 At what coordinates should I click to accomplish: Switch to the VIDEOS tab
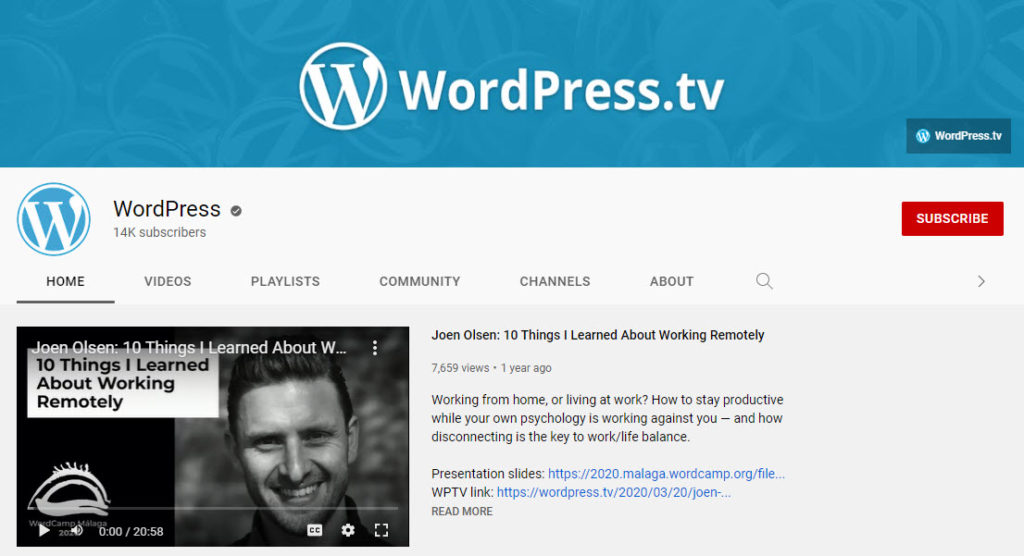point(168,281)
